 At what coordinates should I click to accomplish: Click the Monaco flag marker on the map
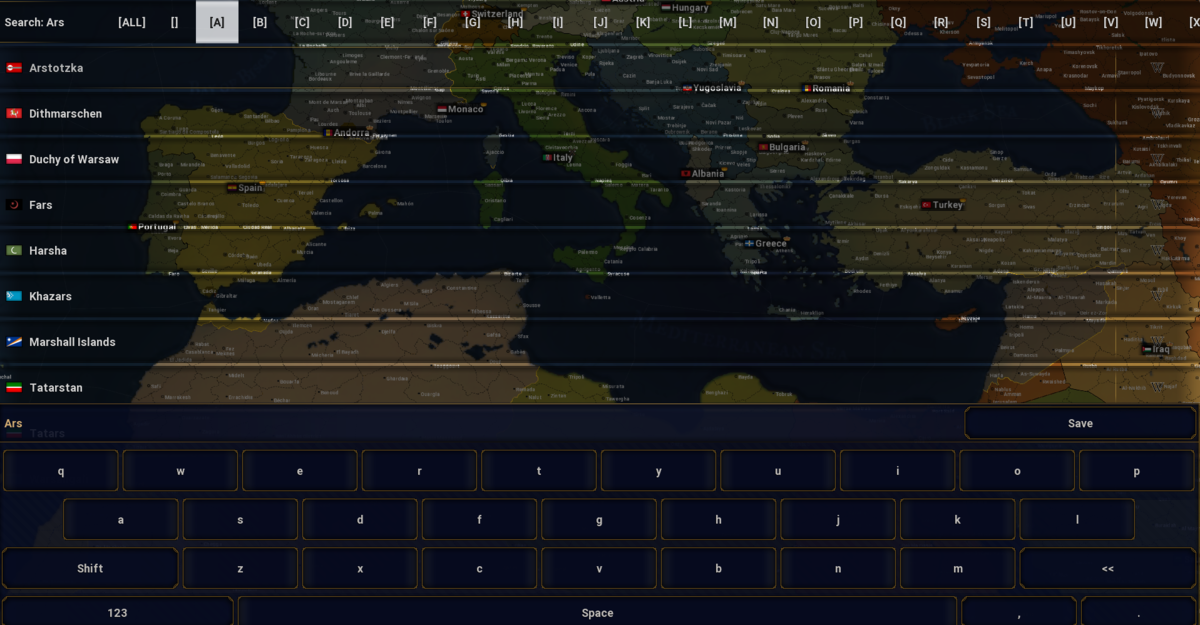point(442,110)
